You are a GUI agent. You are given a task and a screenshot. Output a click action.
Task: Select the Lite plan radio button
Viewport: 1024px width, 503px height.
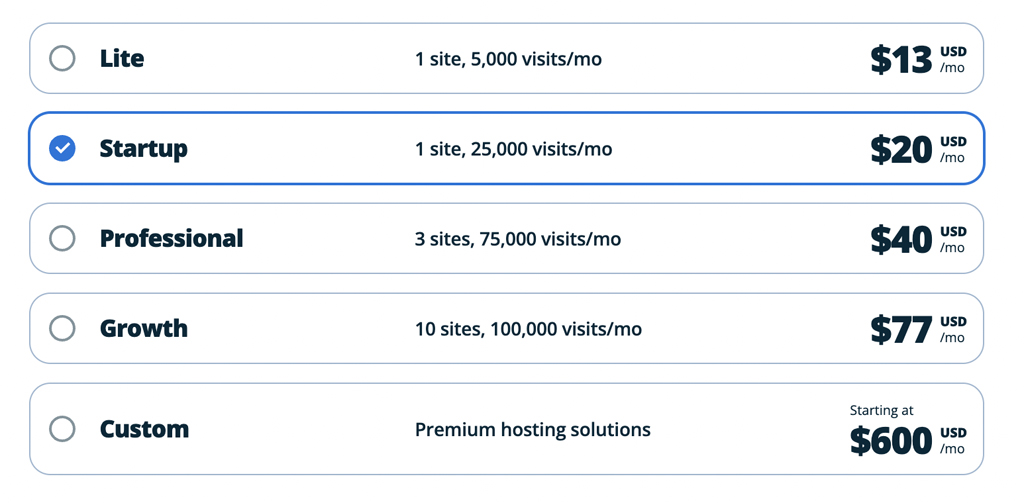point(62,59)
